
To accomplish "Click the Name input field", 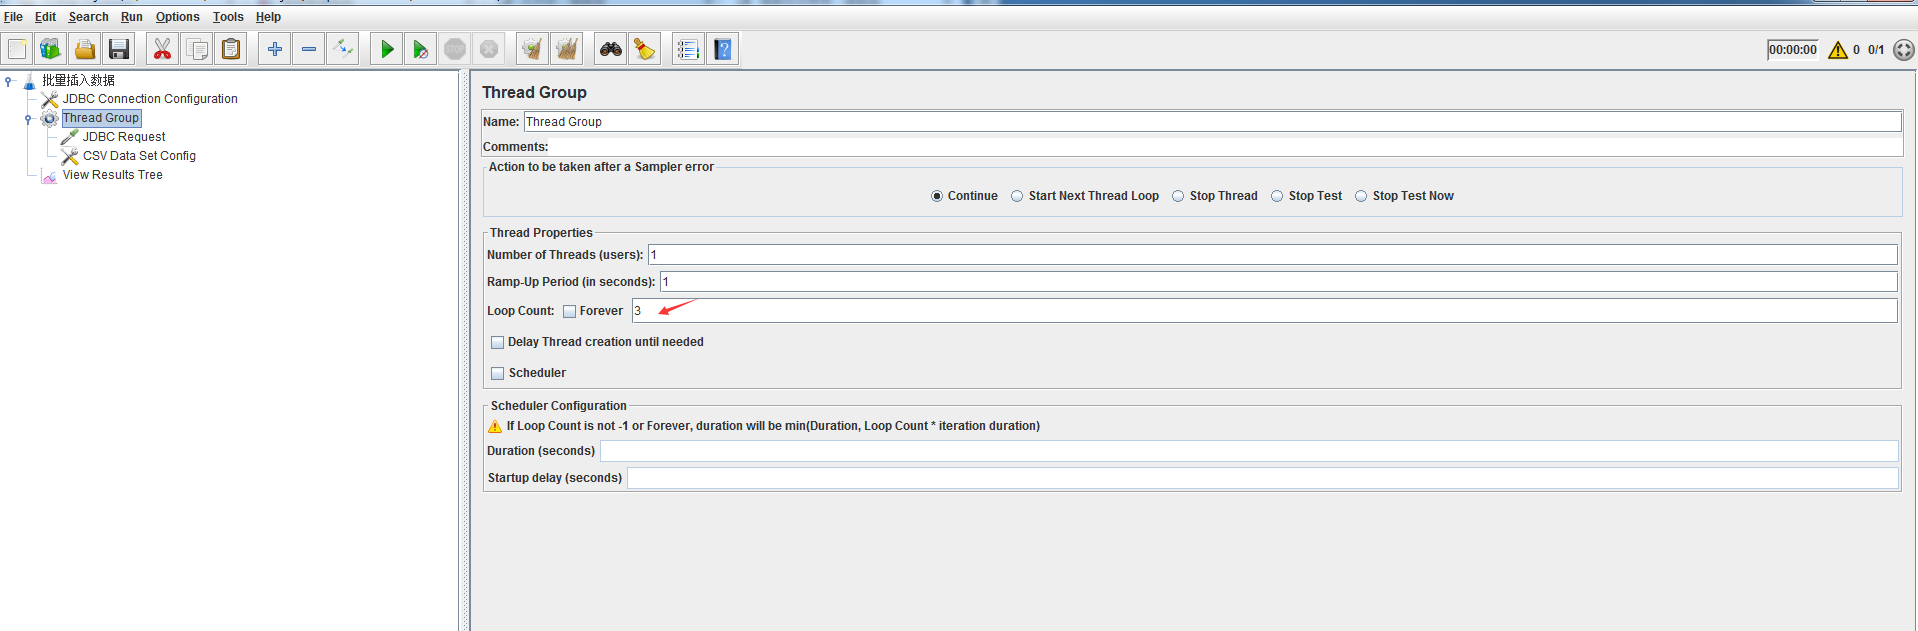I will [x=1212, y=122].
